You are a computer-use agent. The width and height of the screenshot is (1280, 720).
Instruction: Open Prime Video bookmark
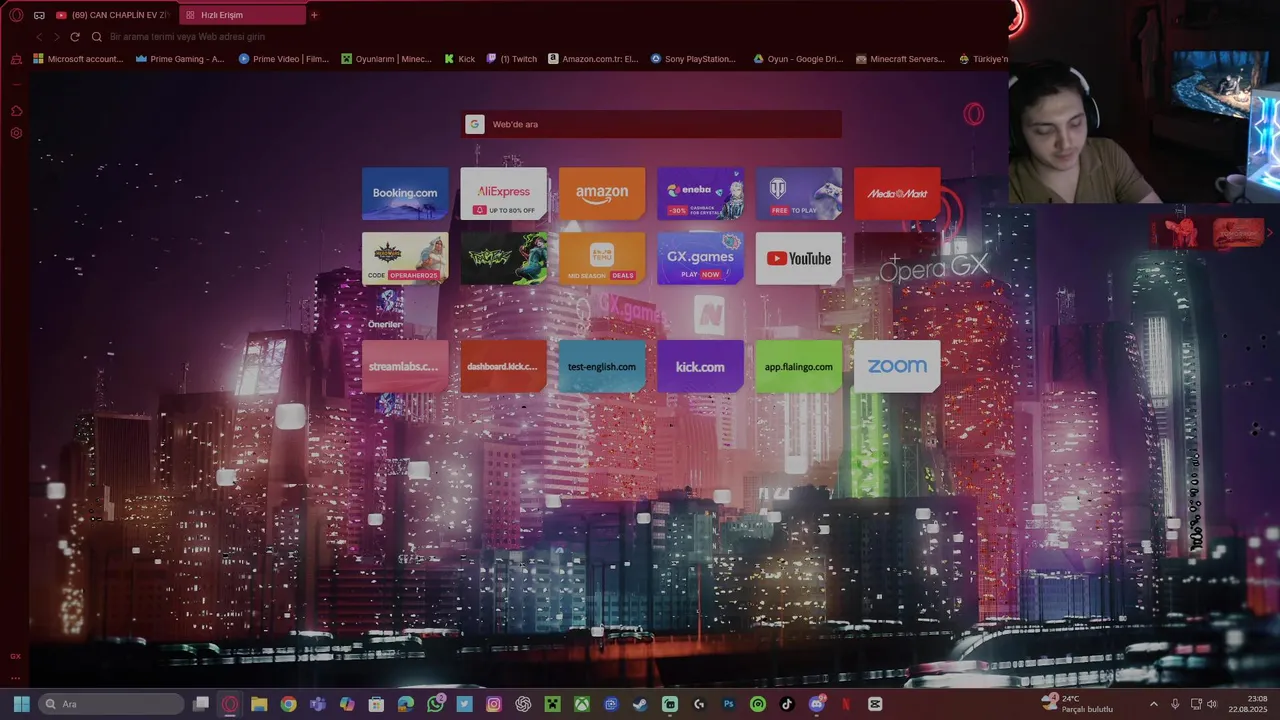284,59
